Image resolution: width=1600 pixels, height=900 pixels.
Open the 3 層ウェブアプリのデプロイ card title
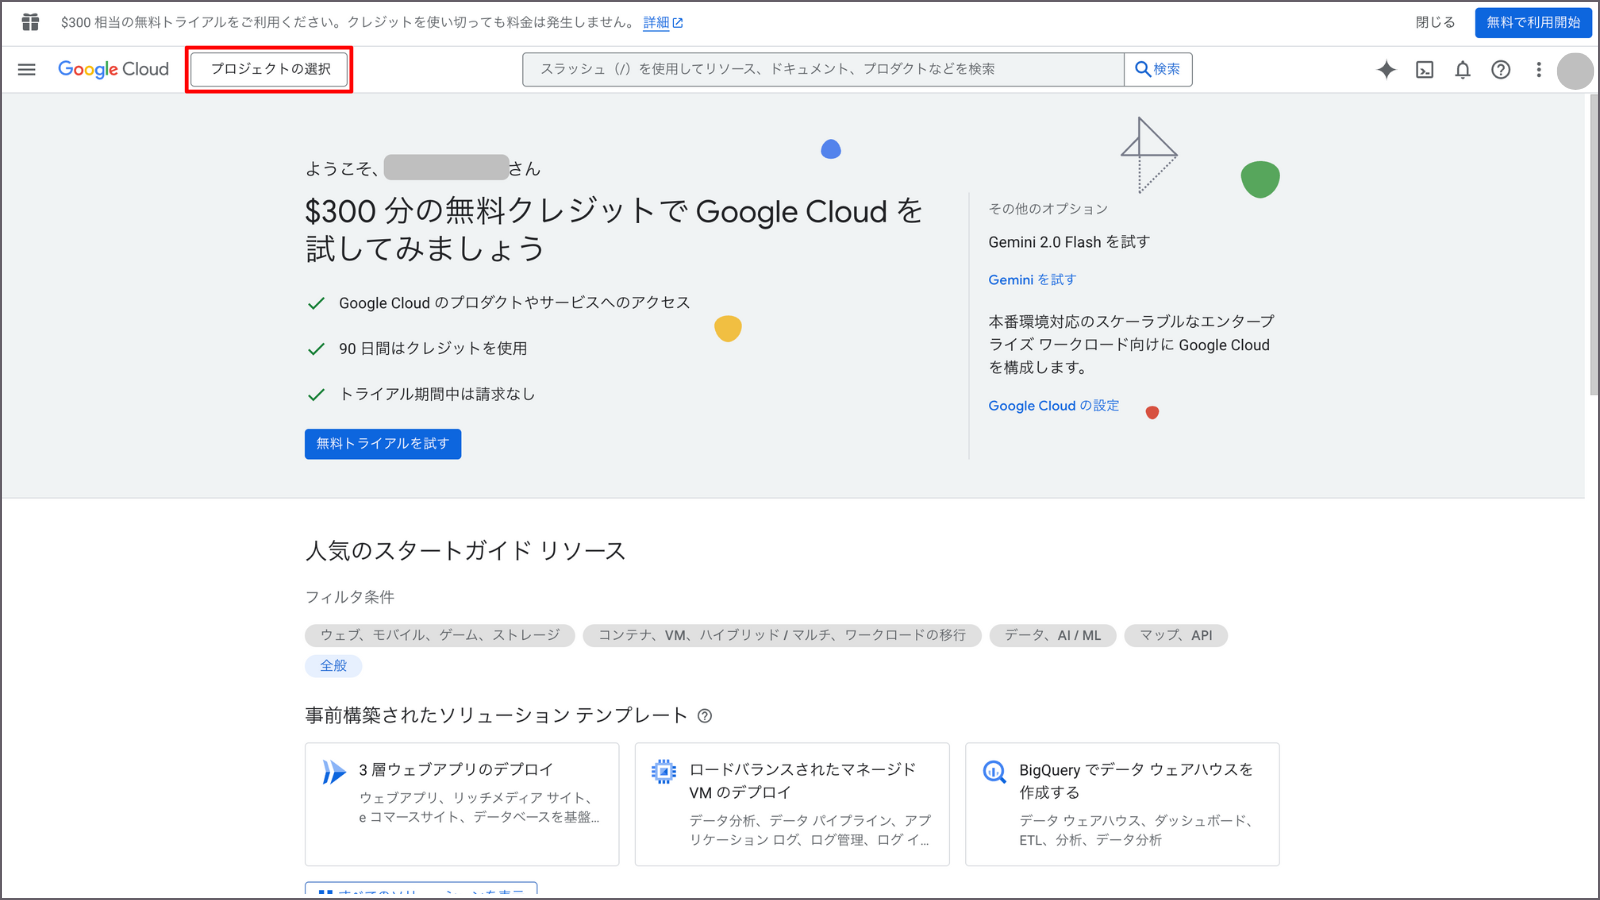coord(456,770)
